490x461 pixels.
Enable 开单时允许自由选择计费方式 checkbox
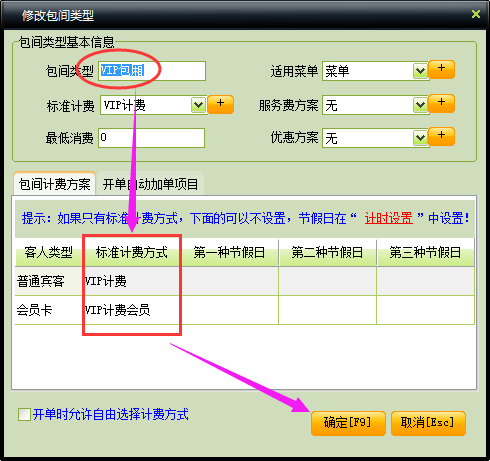(x=24, y=414)
